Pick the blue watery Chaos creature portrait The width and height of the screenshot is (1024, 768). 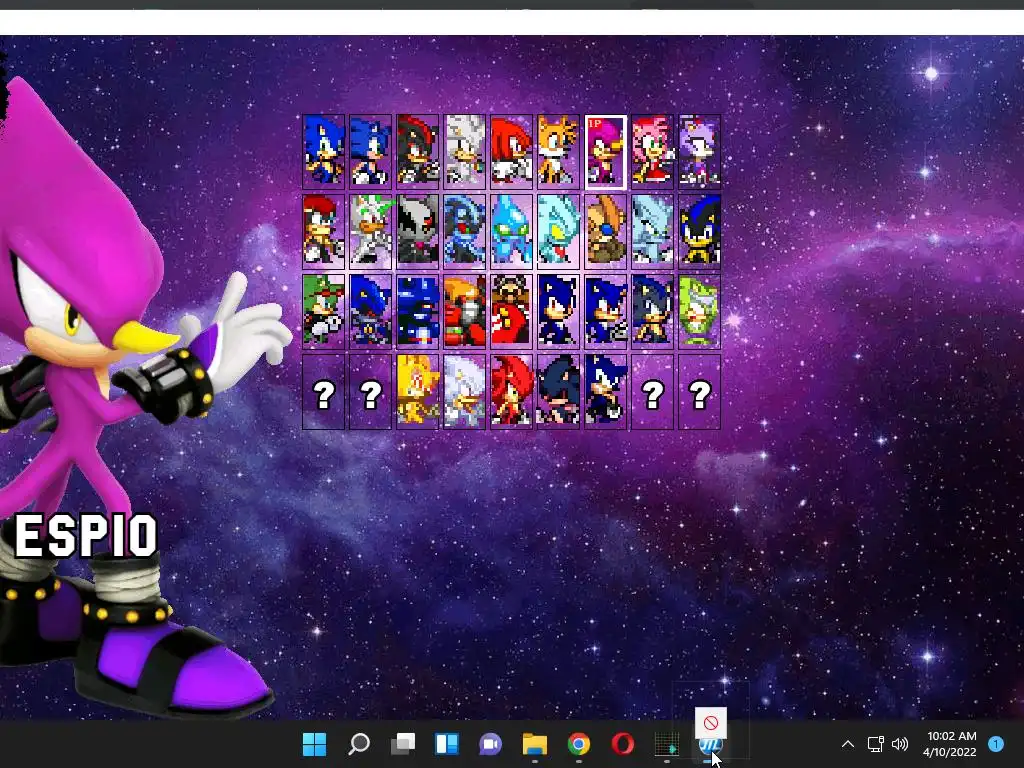coord(511,231)
